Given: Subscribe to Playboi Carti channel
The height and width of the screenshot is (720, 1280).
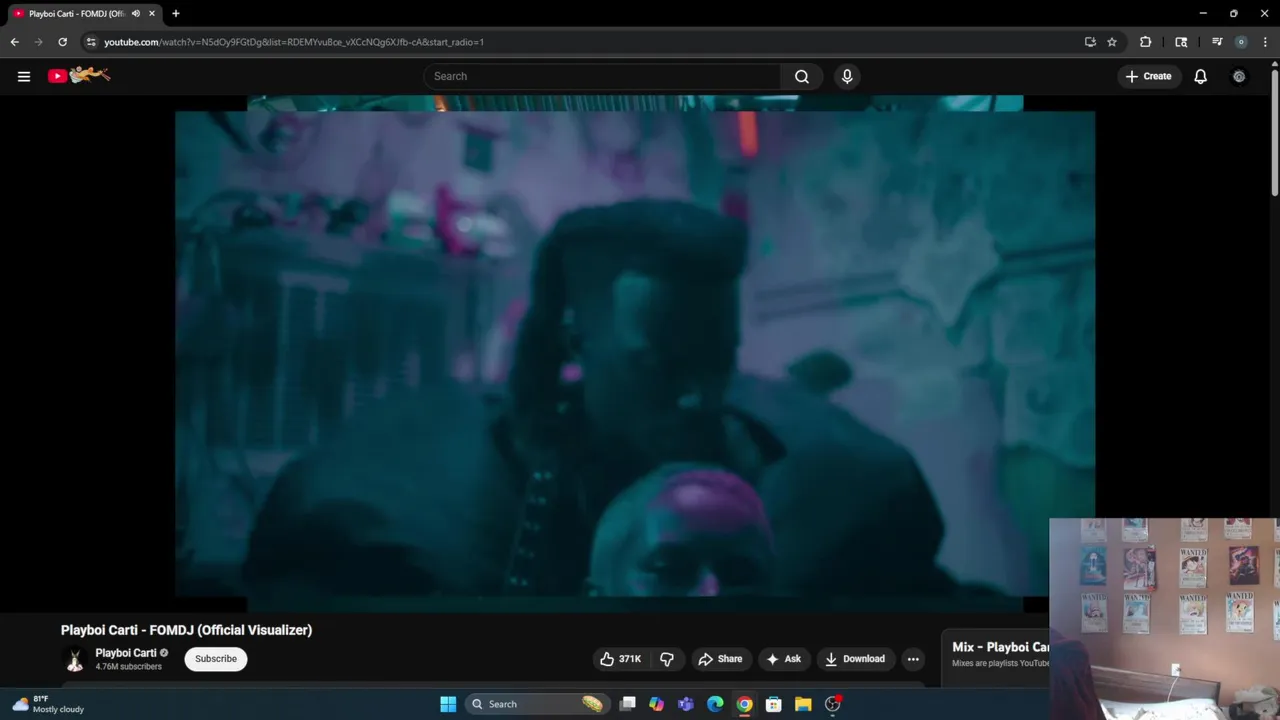Looking at the screenshot, I should [216, 659].
